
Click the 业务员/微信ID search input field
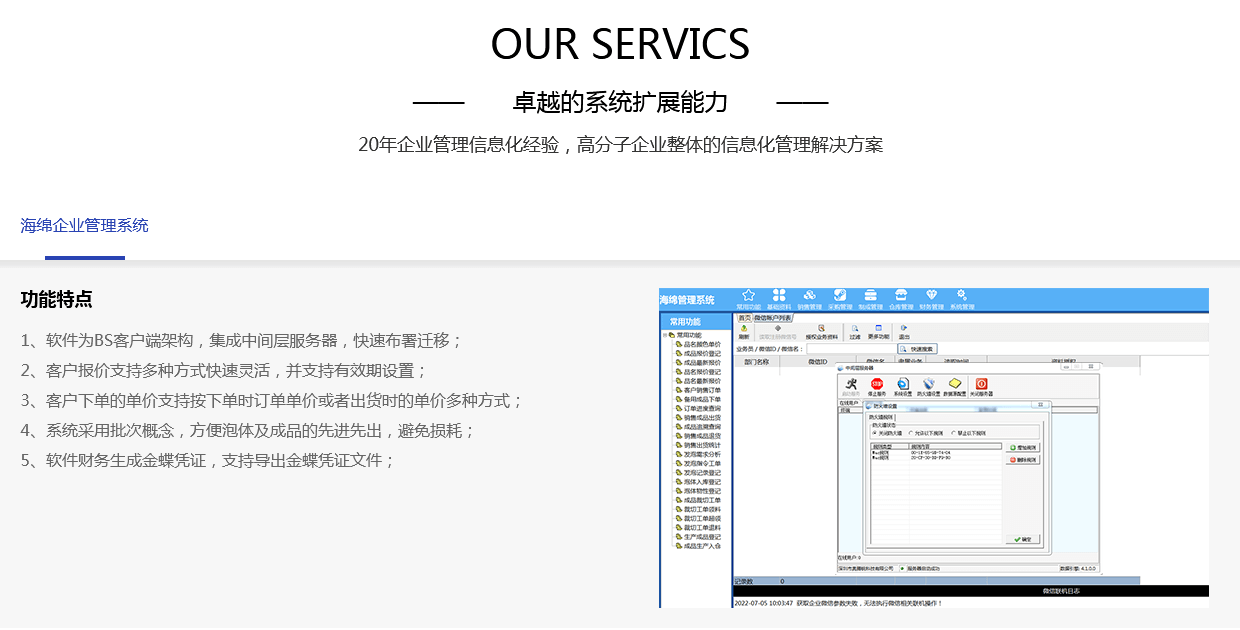coord(851,349)
